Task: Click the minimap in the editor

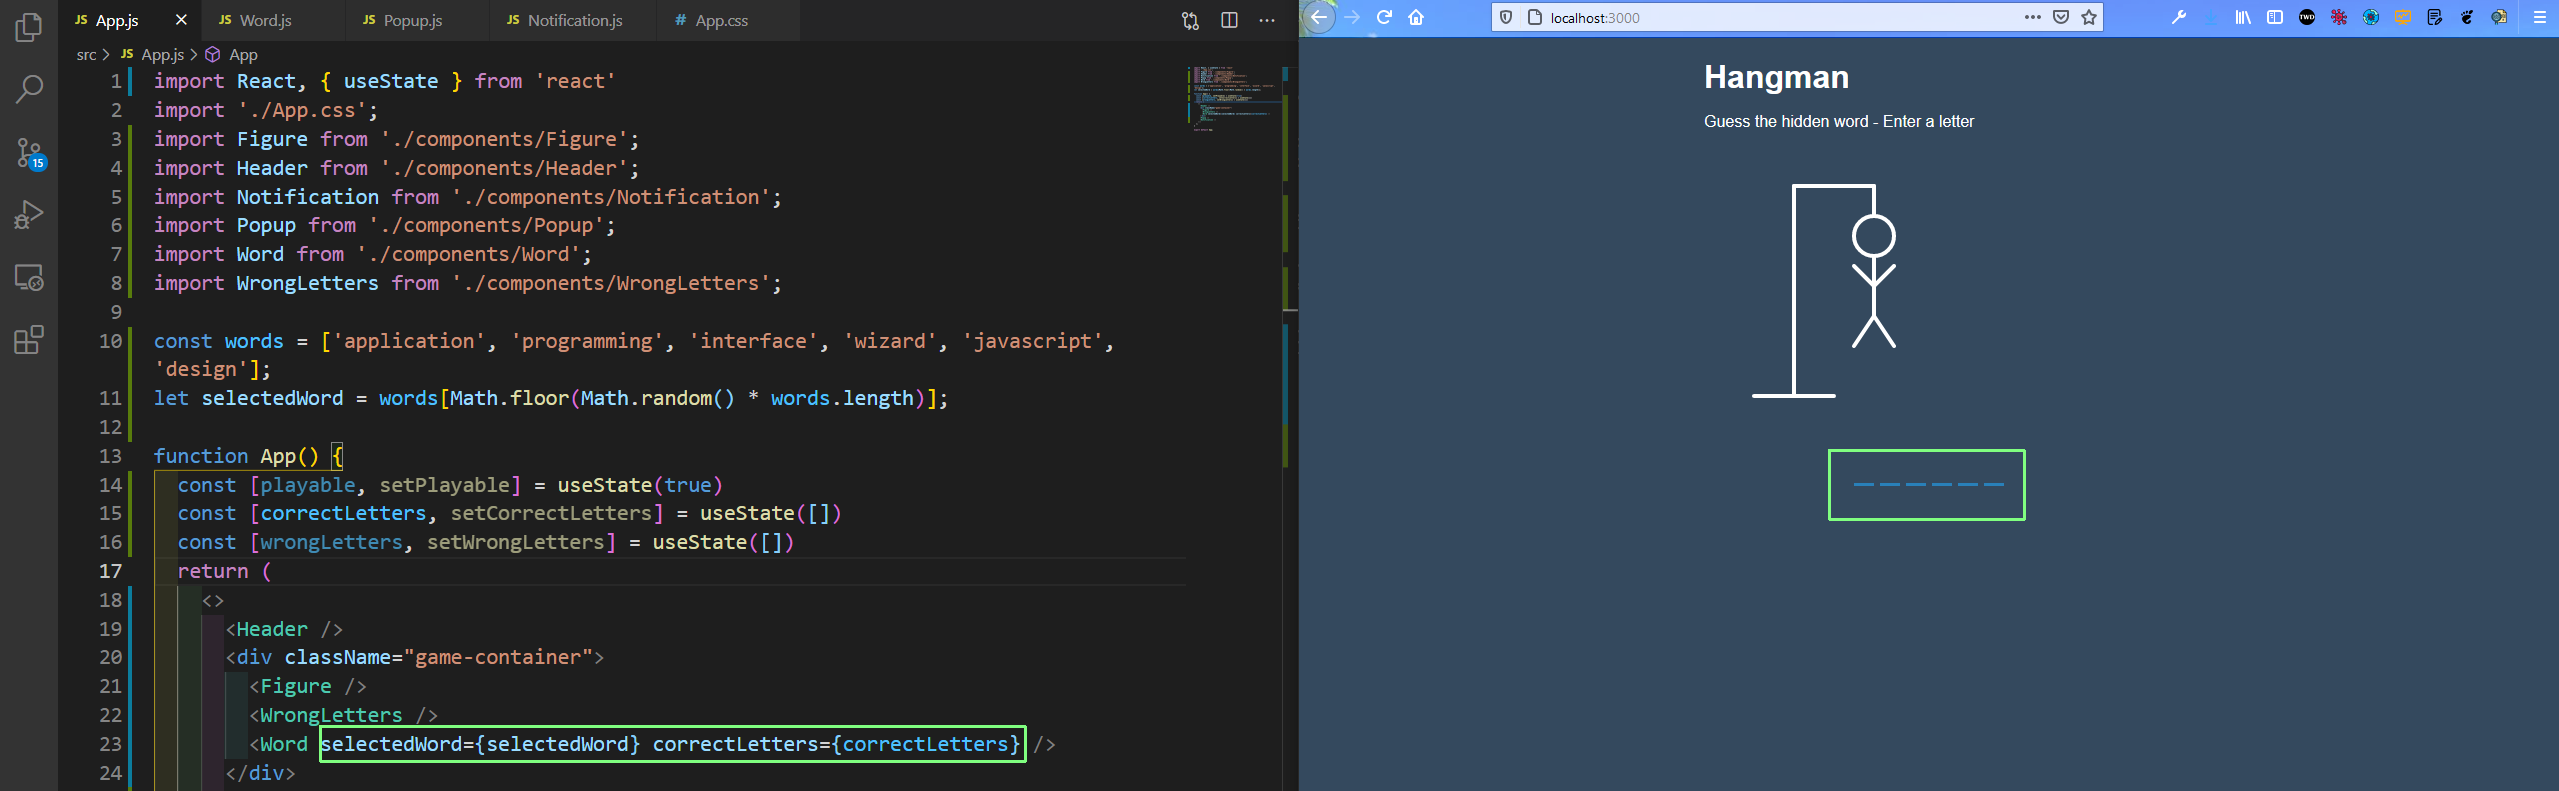Action: (x=1233, y=100)
